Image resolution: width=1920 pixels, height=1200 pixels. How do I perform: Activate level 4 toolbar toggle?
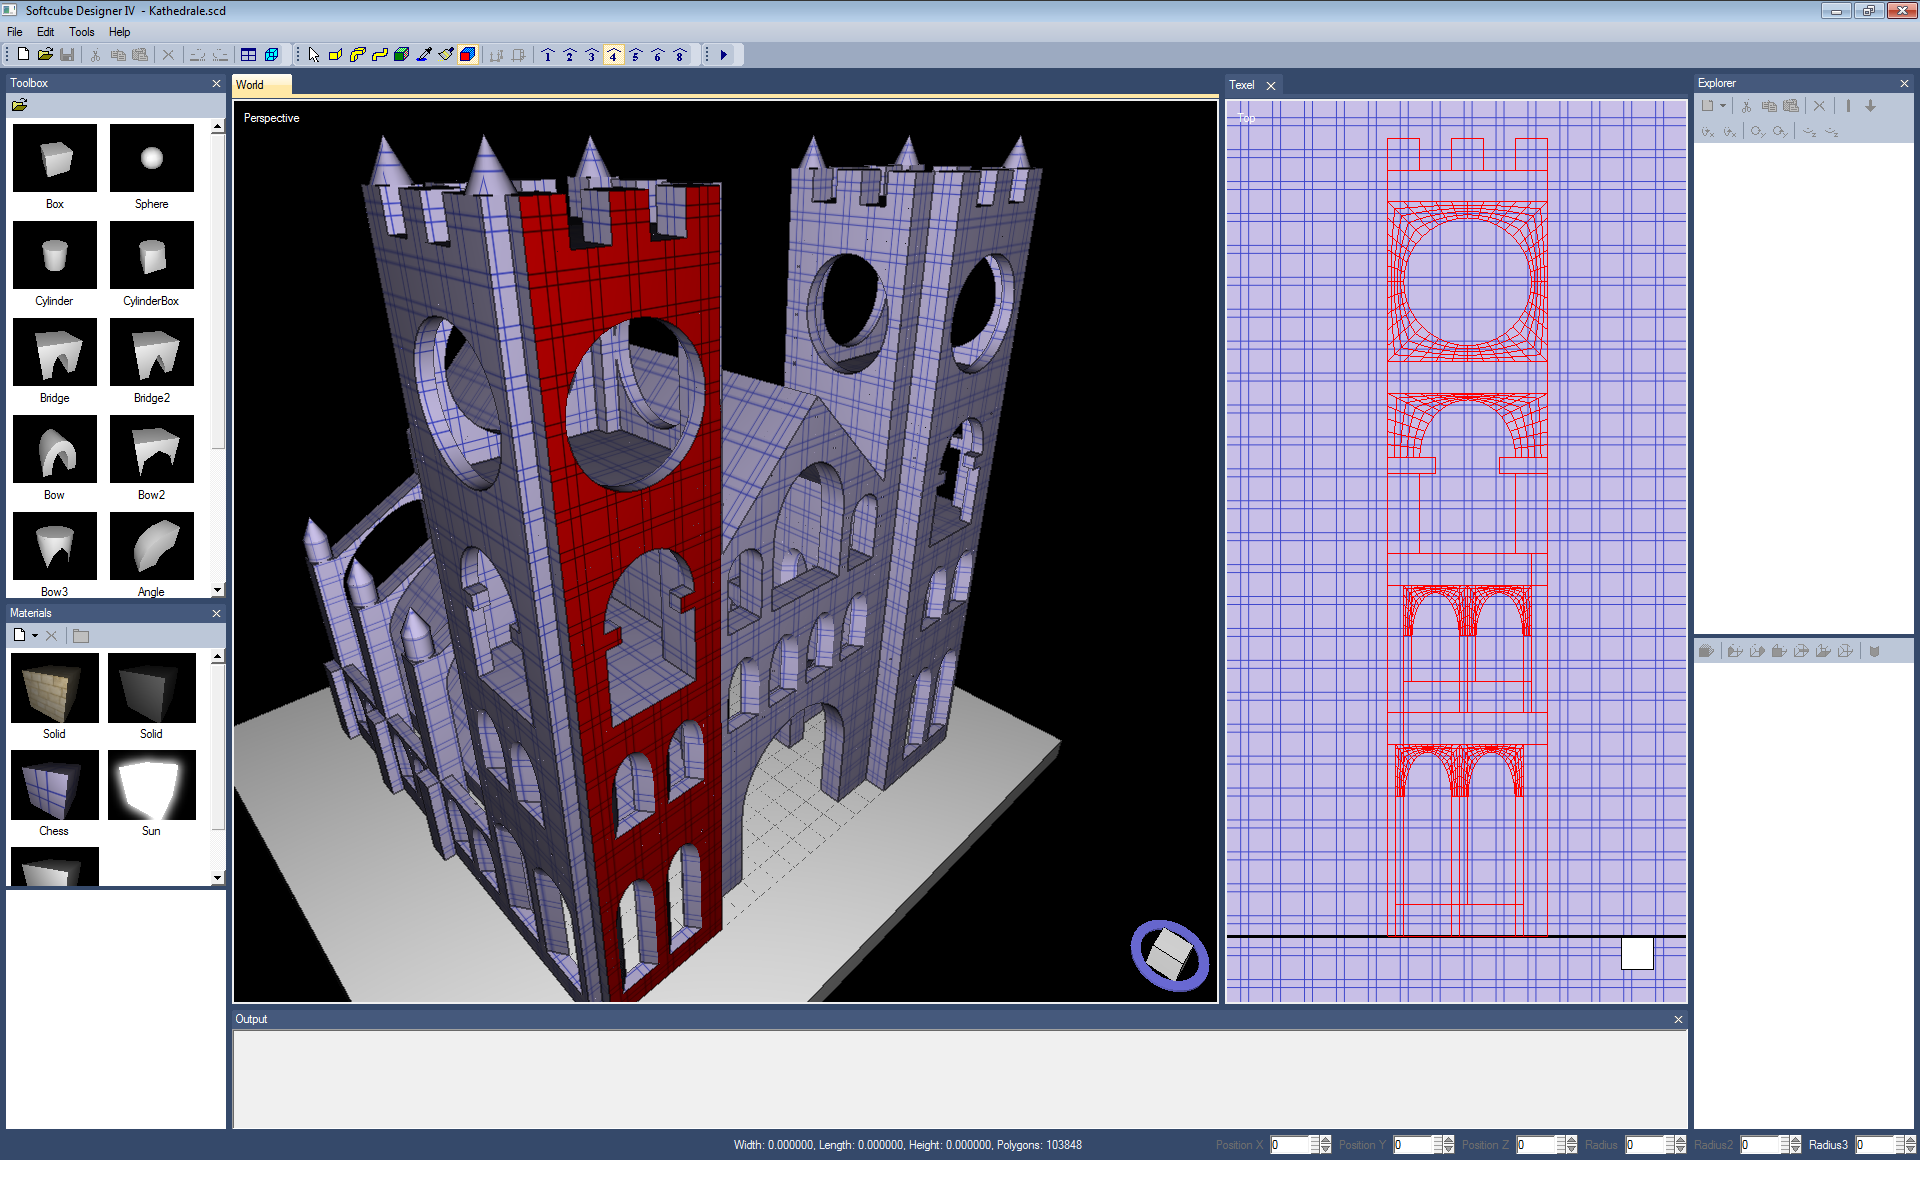click(x=614, y=55)
